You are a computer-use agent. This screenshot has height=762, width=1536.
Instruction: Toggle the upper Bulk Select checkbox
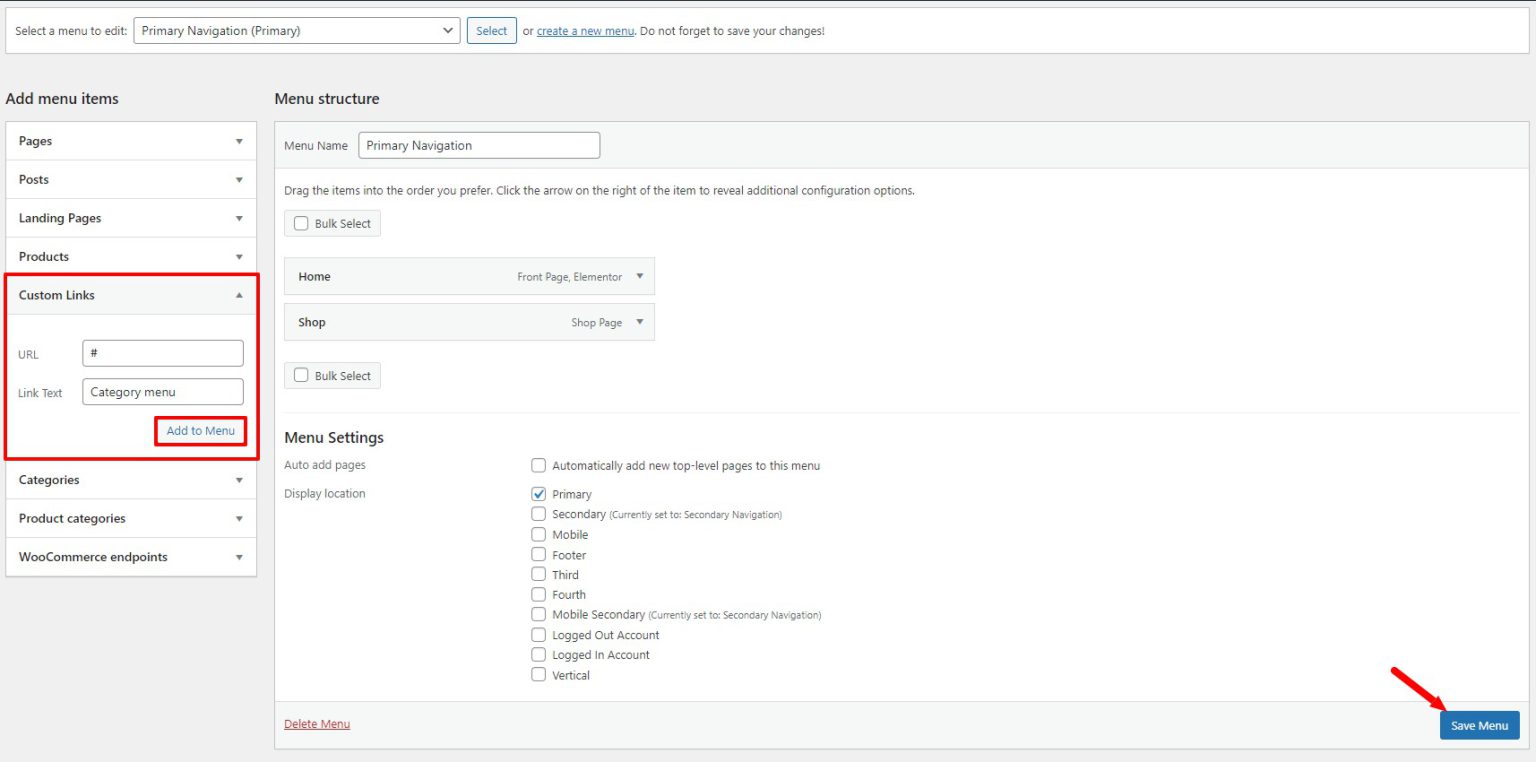pos(300,223)
